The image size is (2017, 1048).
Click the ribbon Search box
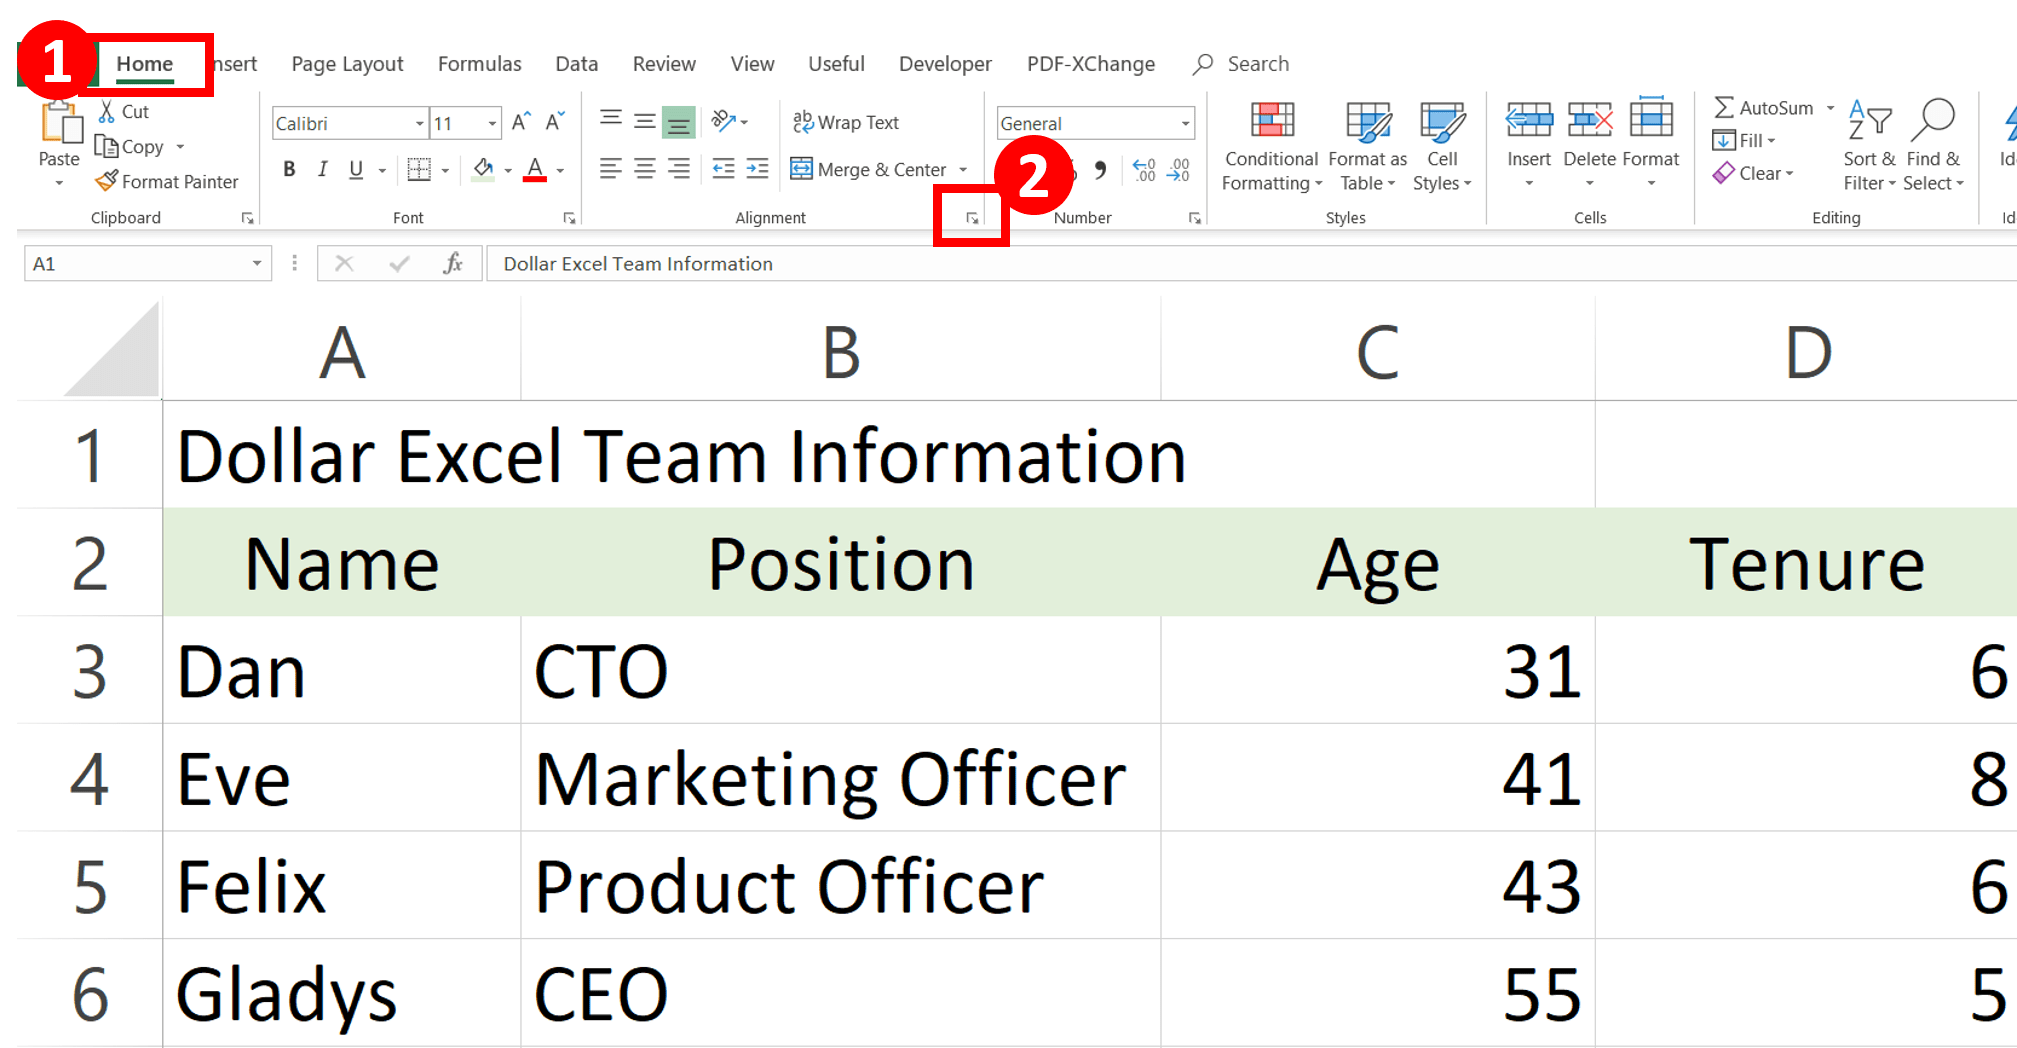[1241, 64]
